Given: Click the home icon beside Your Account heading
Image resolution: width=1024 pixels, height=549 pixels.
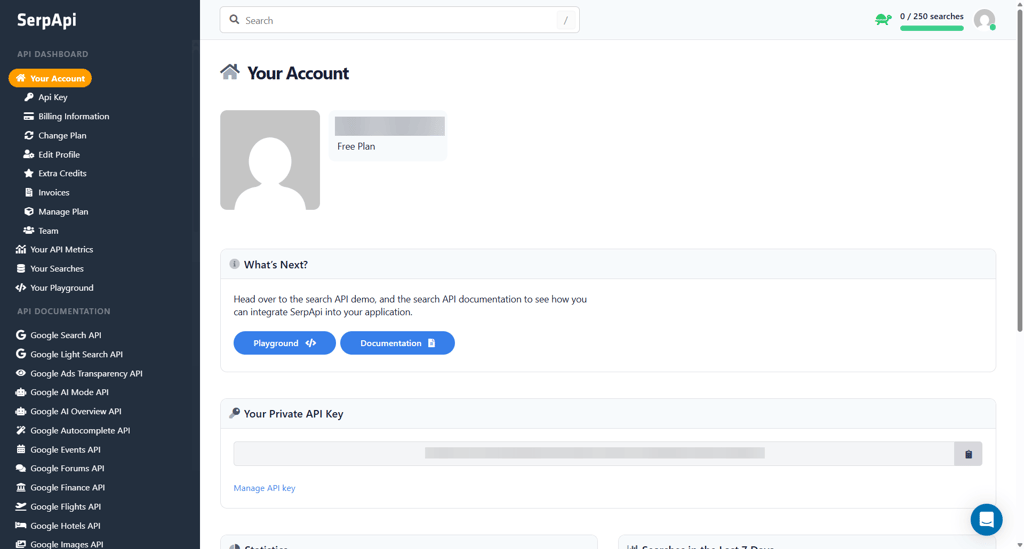Looking at the screenshot, I should point(230,72).
